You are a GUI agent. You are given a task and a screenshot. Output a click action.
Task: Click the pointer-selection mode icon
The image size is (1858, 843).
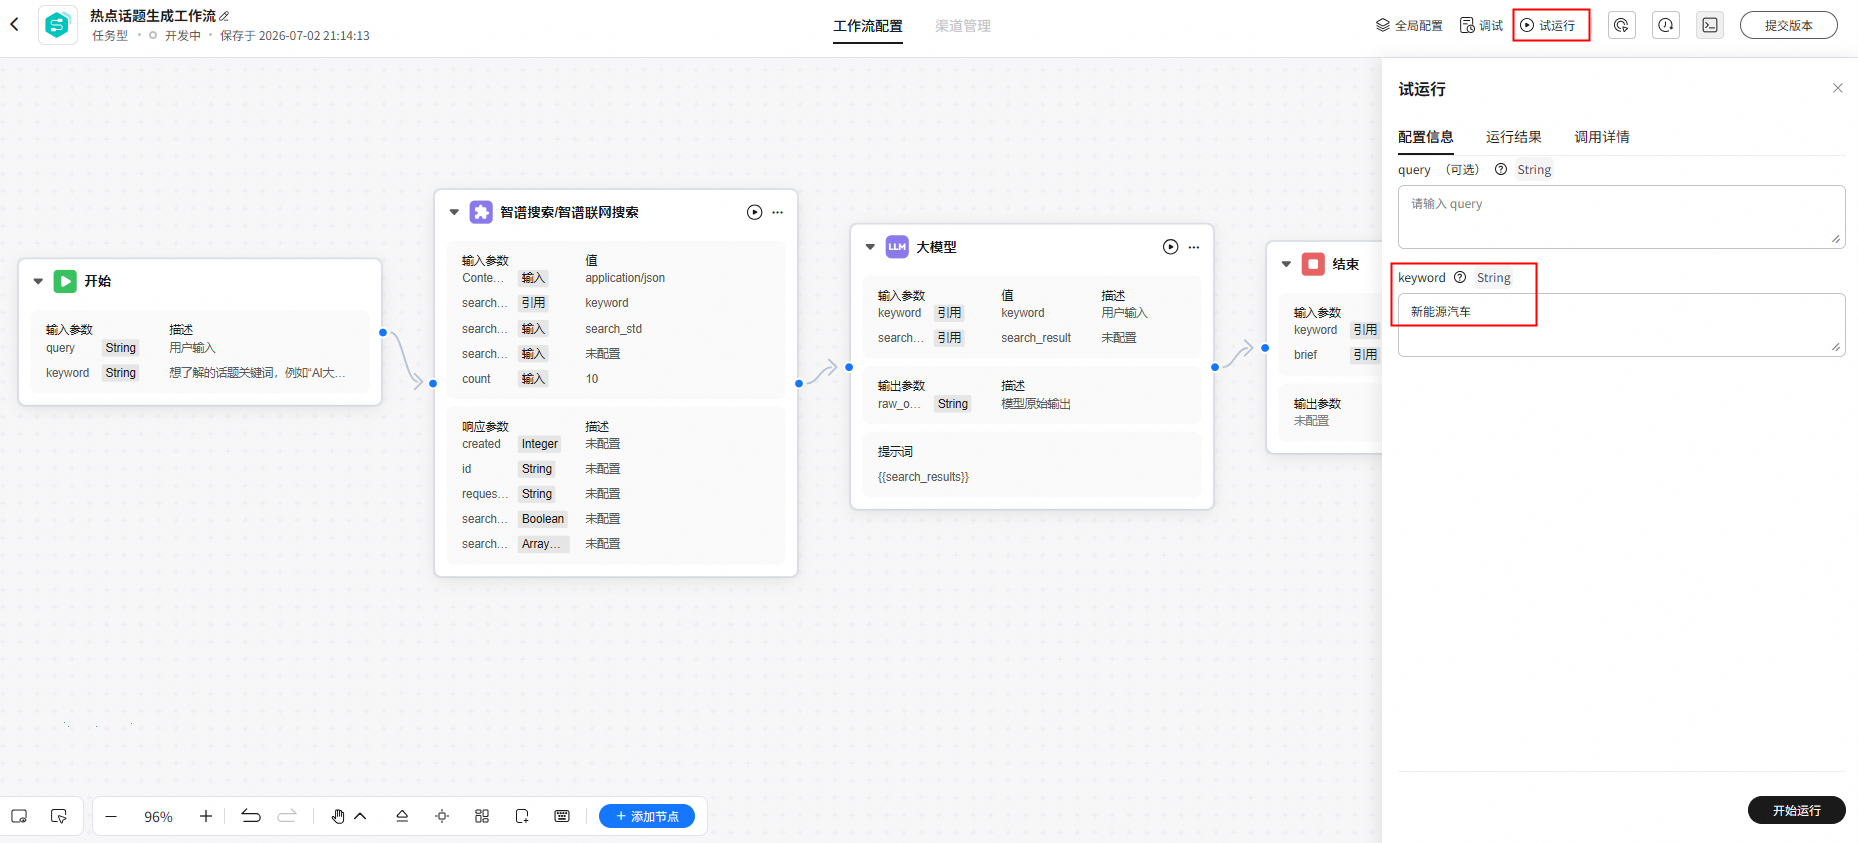[59, 816]
